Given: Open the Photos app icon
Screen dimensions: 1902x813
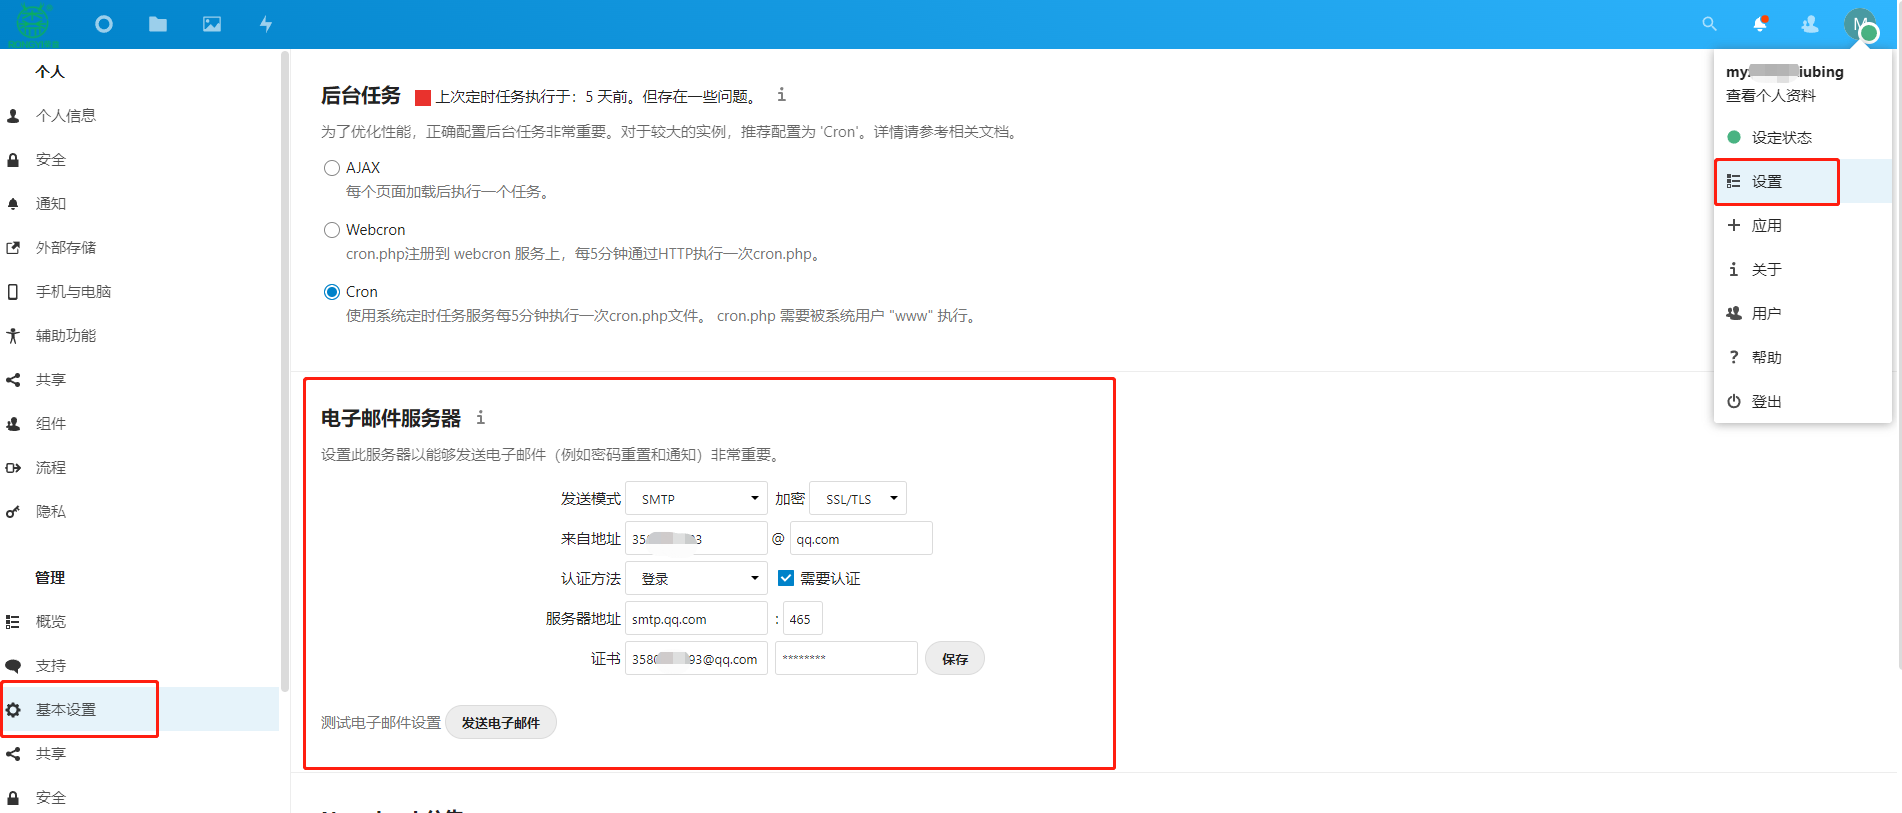Looking at the screenshot, I should click(212, 24).
